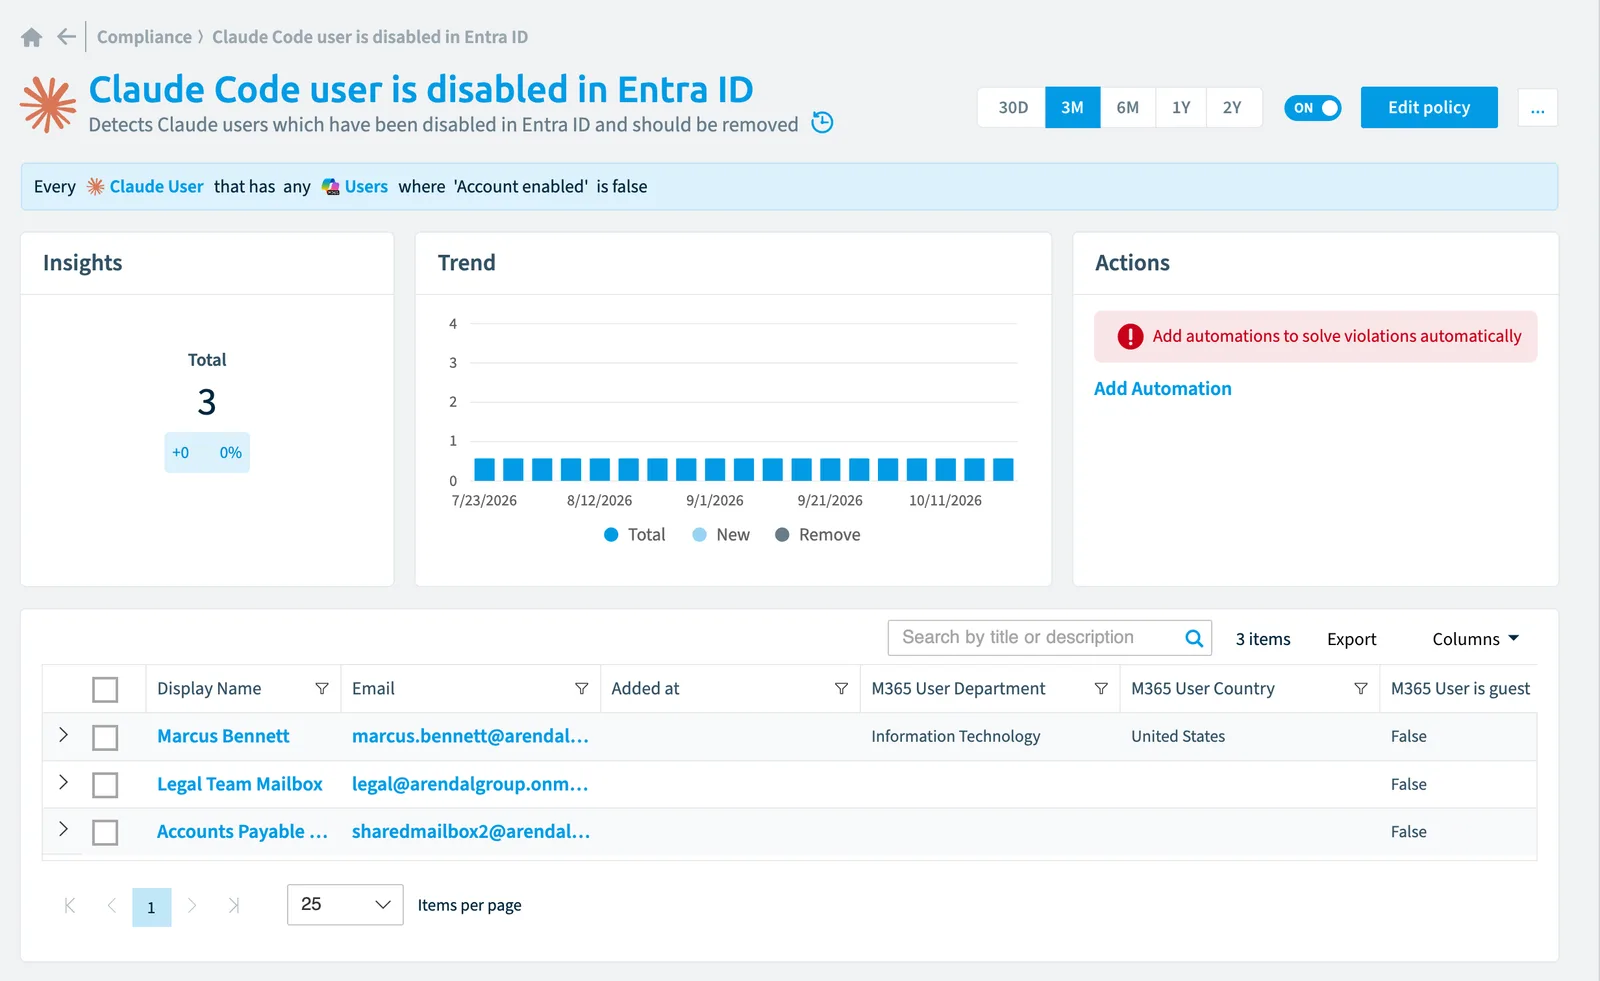Click the Edit policy button
Viewport: 1600px width, 981px height.
(x=1429, y=108)
